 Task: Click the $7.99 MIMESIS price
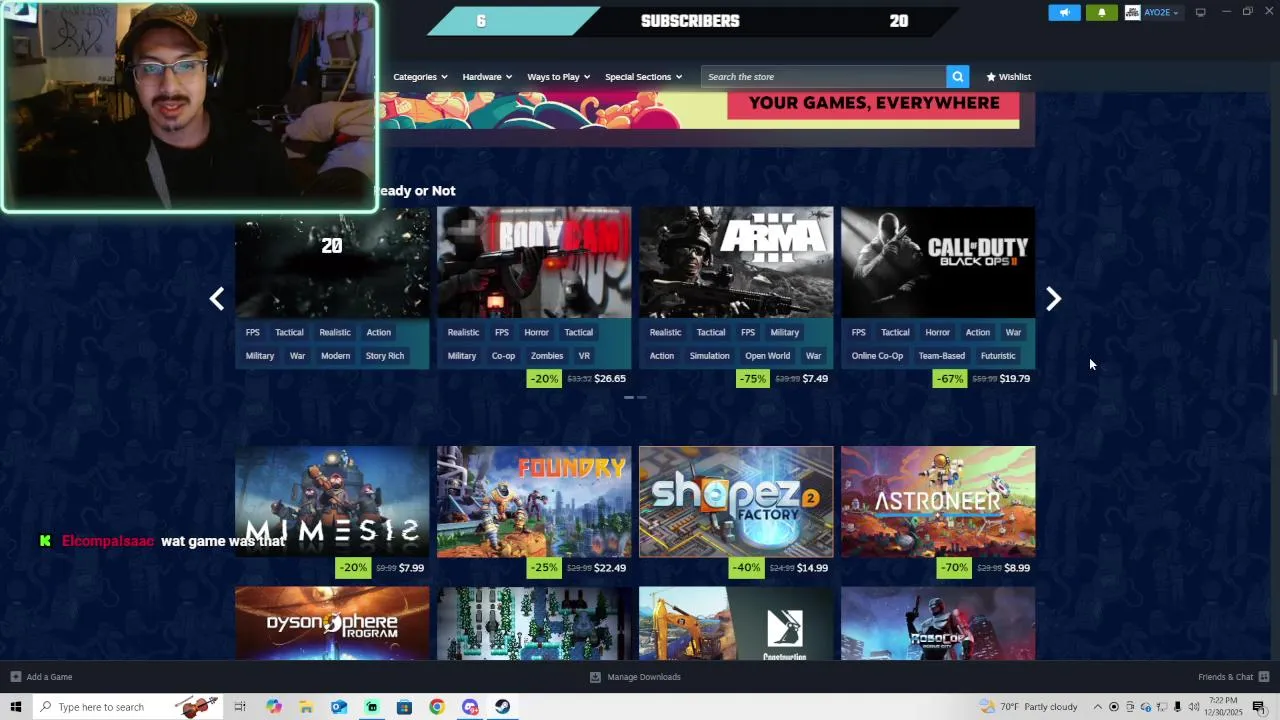pyautogui.click(x=411, y=568)
